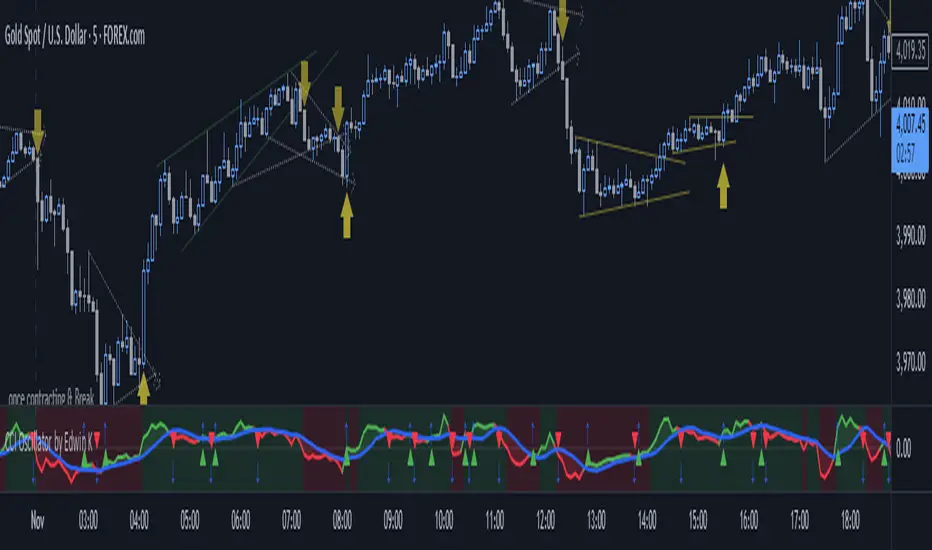Click the 14:00 time axis label
This screenshot has width=932, height=550.
pos(647,521)
